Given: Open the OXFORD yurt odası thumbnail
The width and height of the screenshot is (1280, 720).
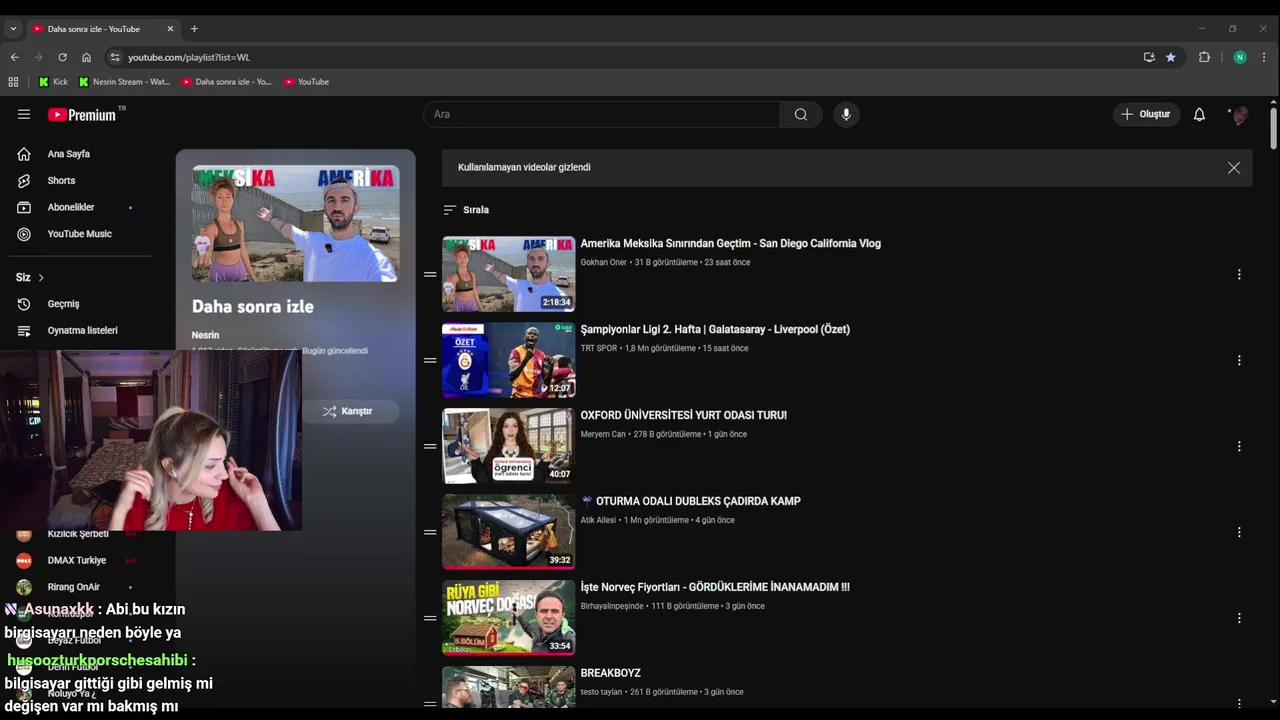Looking at the screenshot, I should [x=509, y=446].
